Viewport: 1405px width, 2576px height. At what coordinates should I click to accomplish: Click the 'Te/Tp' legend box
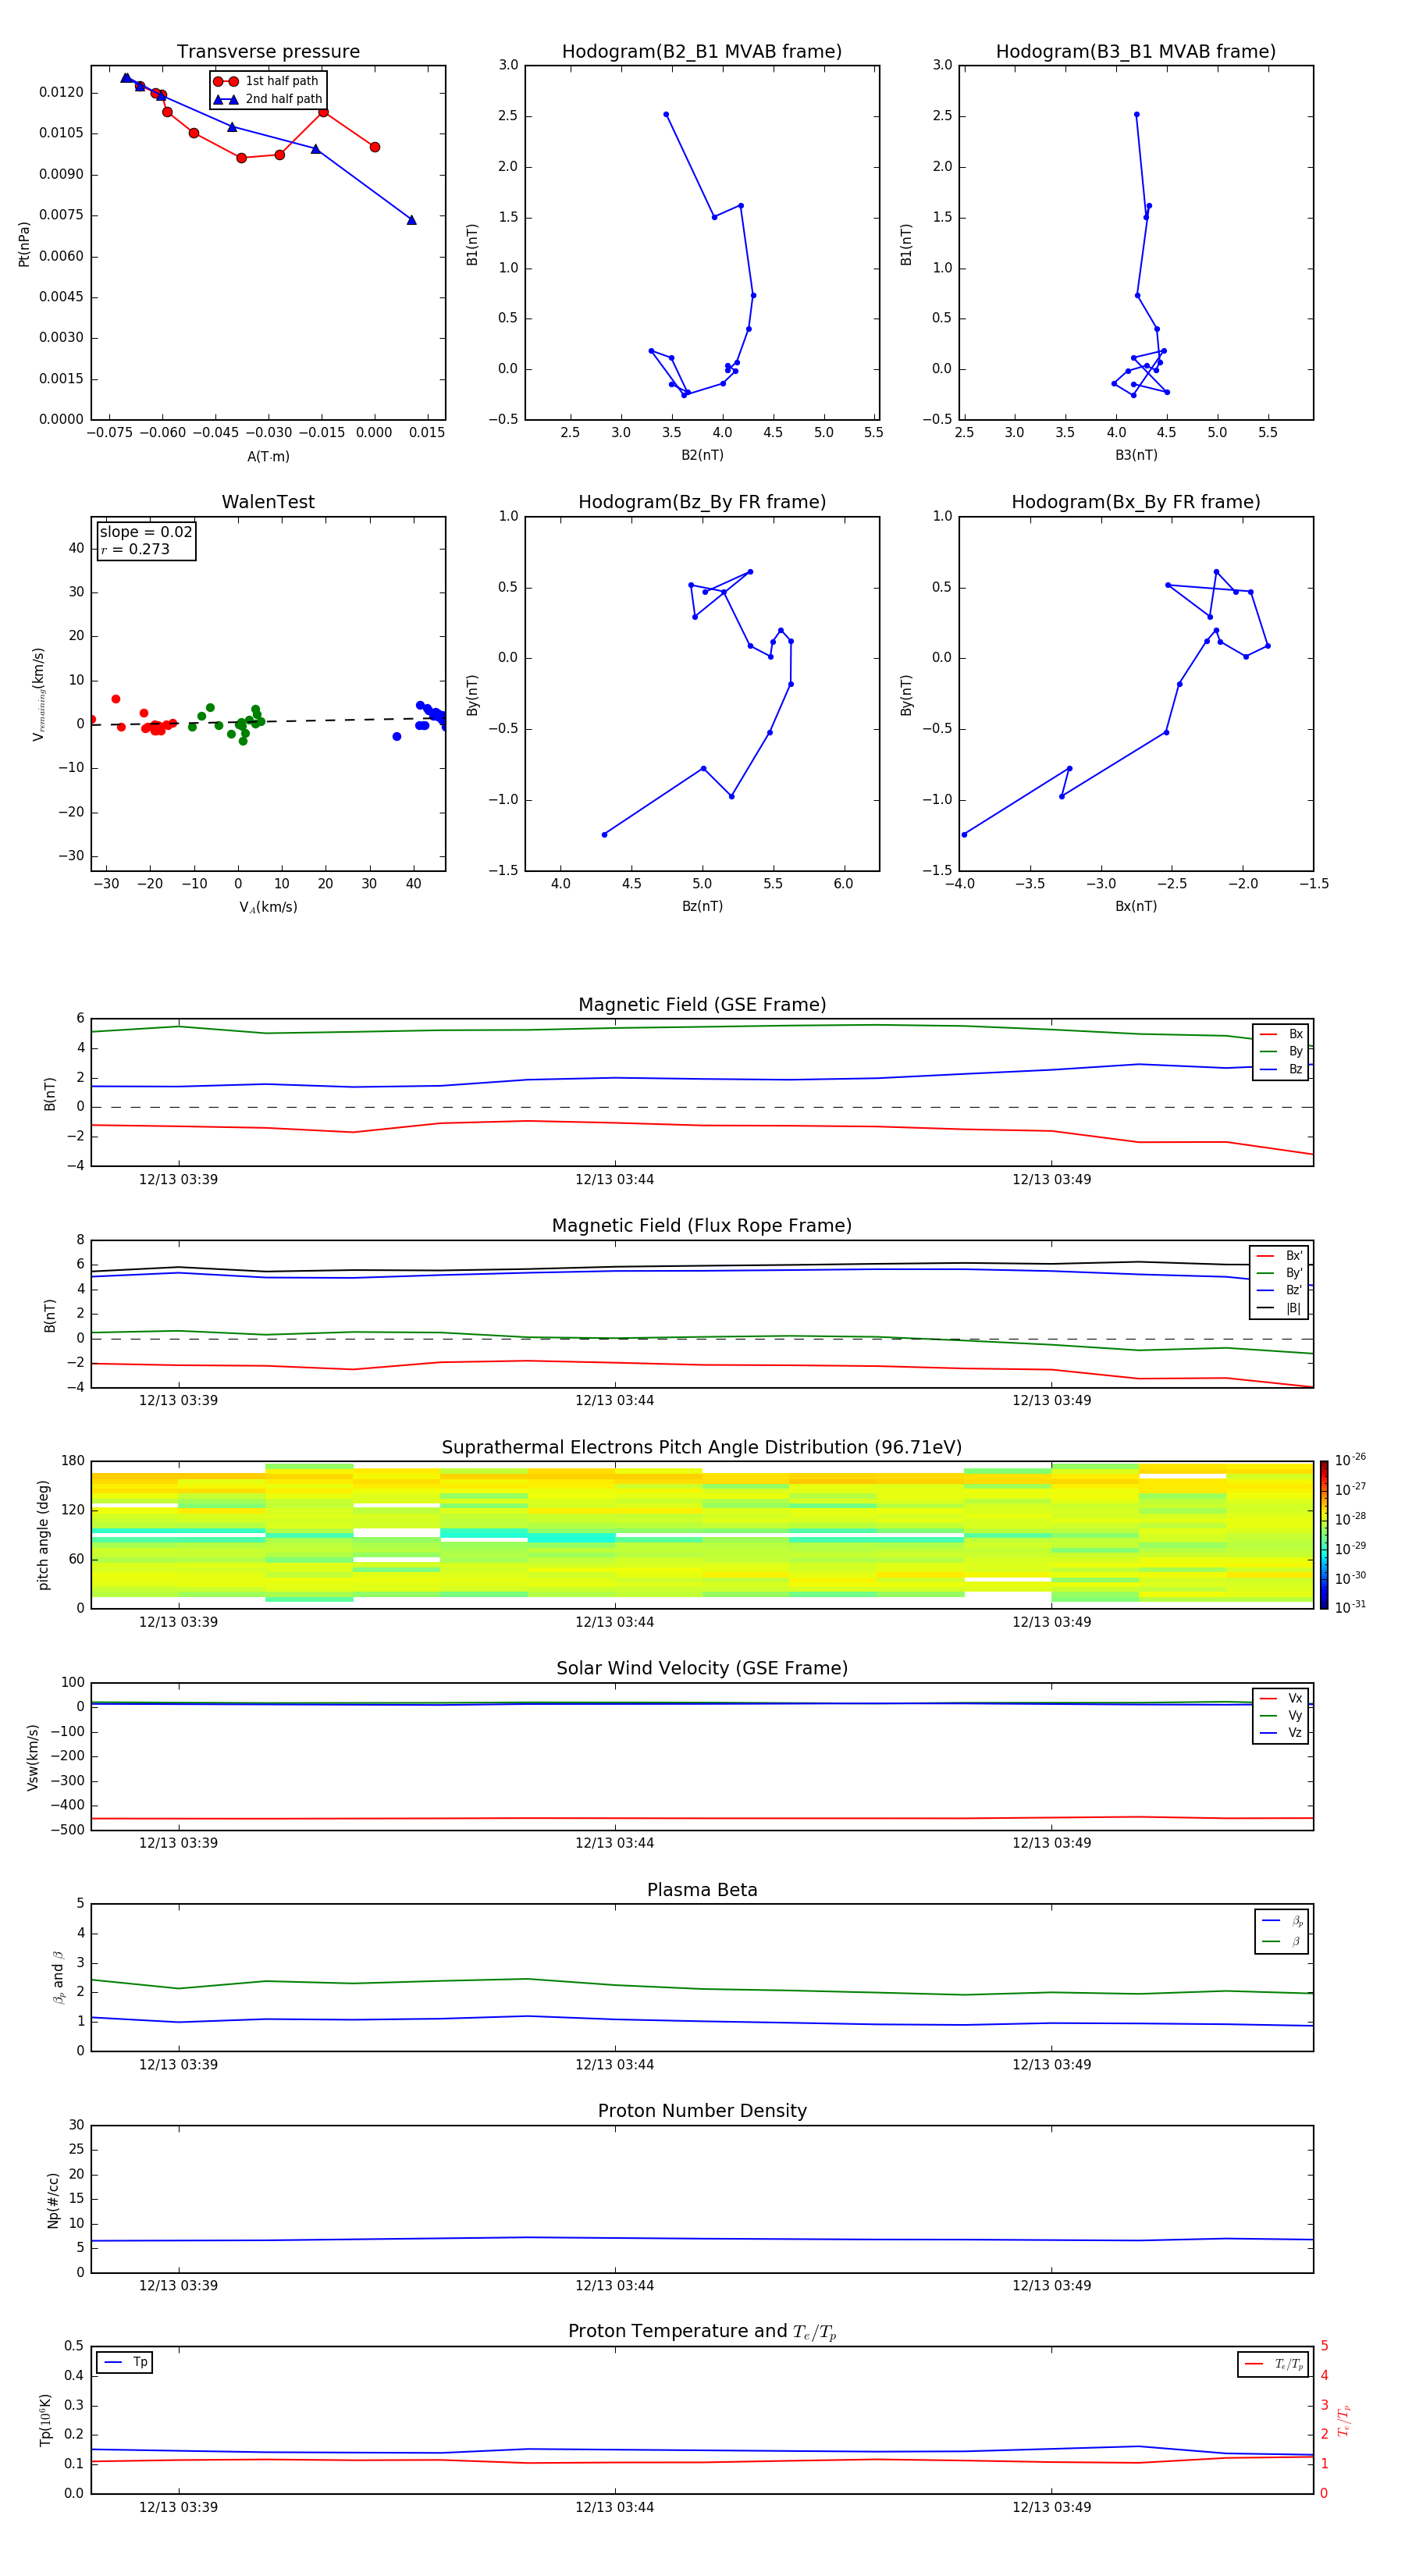(x=1273, y=2364)
